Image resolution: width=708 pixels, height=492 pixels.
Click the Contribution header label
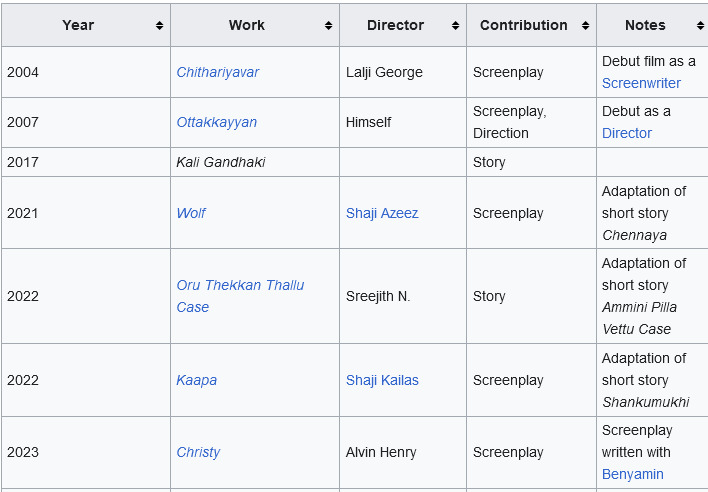pyautogui.click(x=524, y=25)
